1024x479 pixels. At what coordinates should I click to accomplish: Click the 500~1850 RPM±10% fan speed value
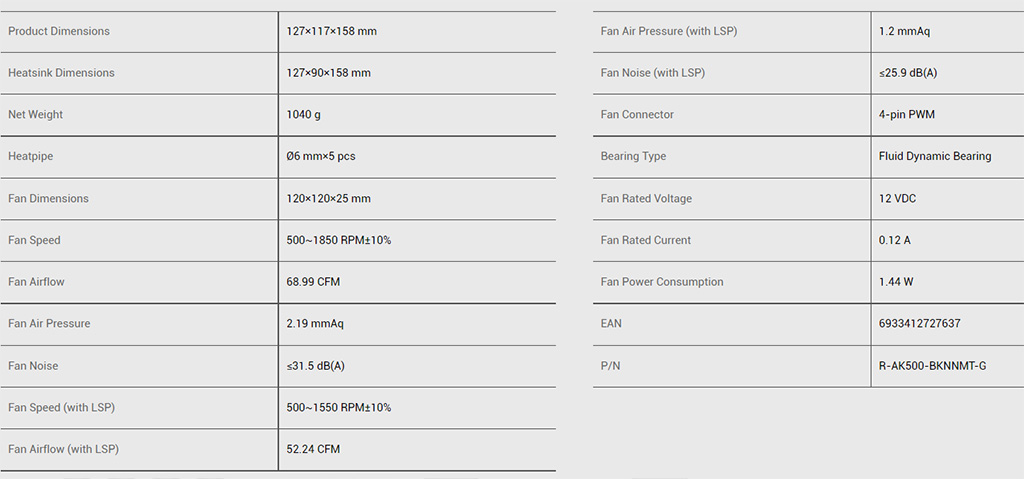[x=338, y=240]
